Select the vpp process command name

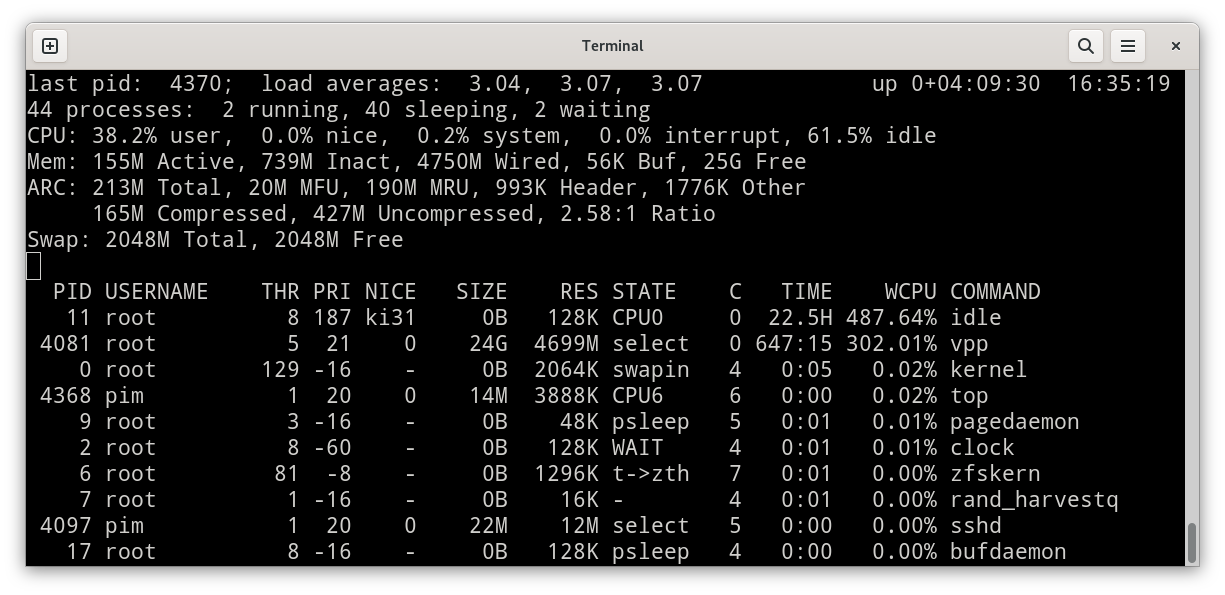[x=969, y=344]
